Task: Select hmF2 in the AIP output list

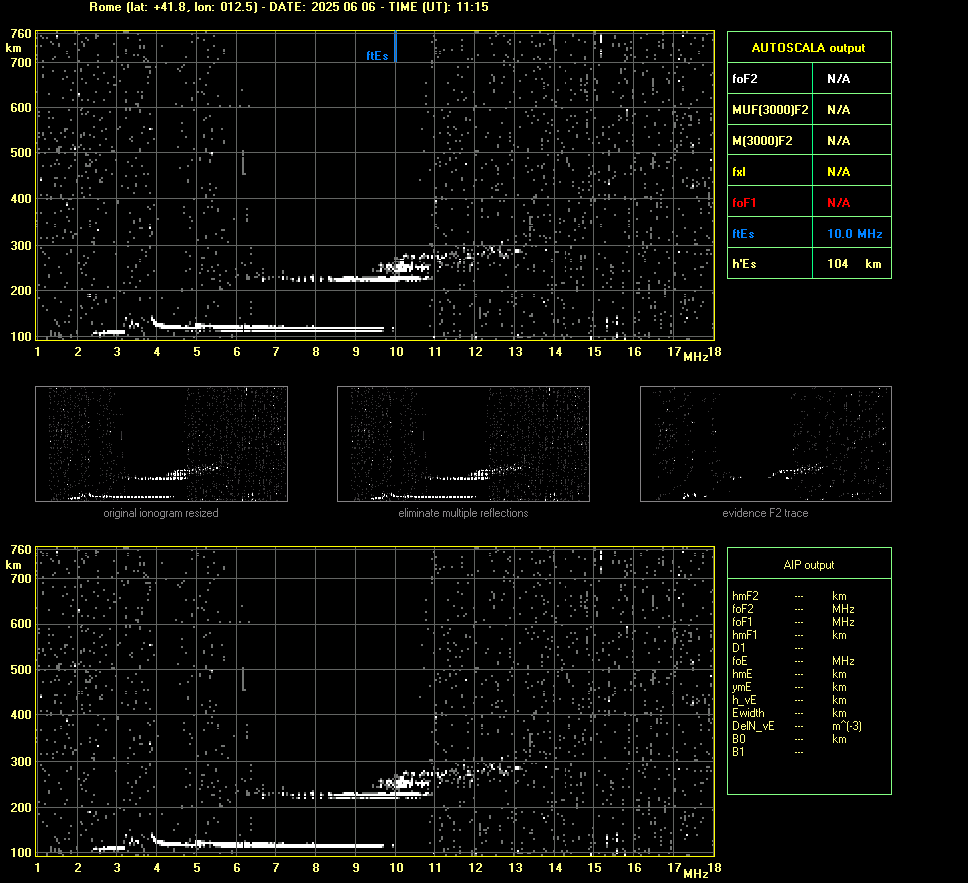Action: [x=745, y=596]
